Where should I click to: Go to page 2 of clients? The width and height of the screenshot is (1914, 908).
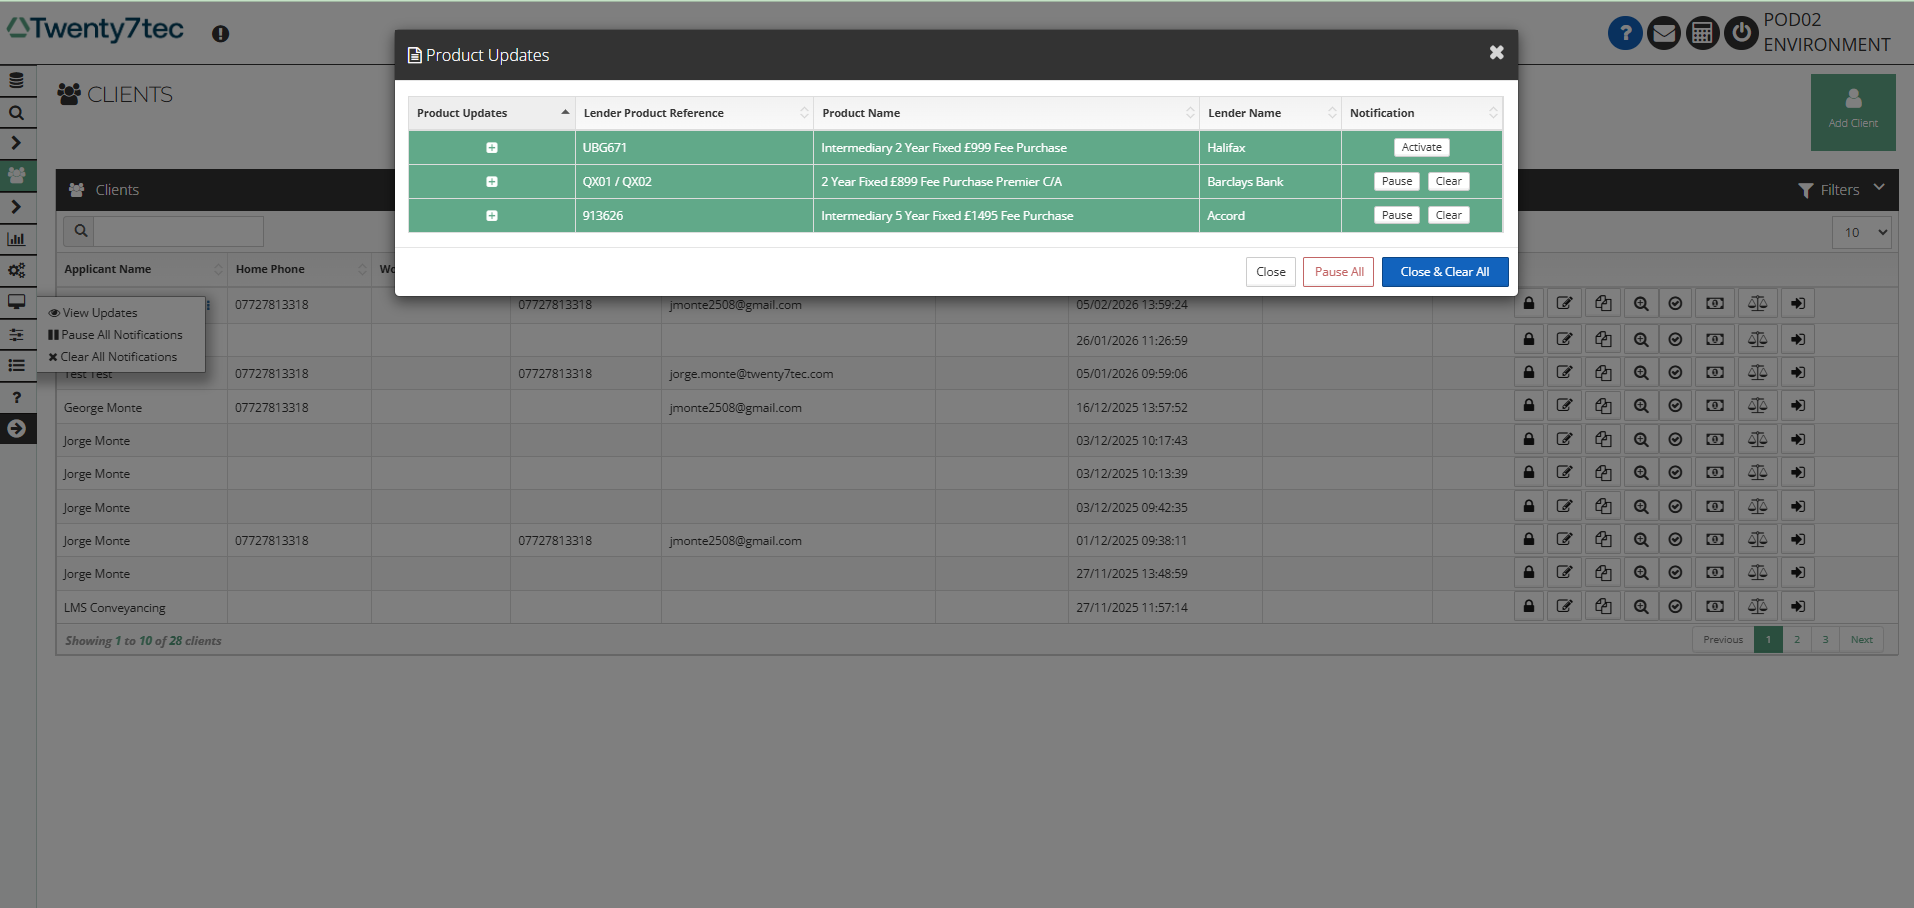[1797, 640]
